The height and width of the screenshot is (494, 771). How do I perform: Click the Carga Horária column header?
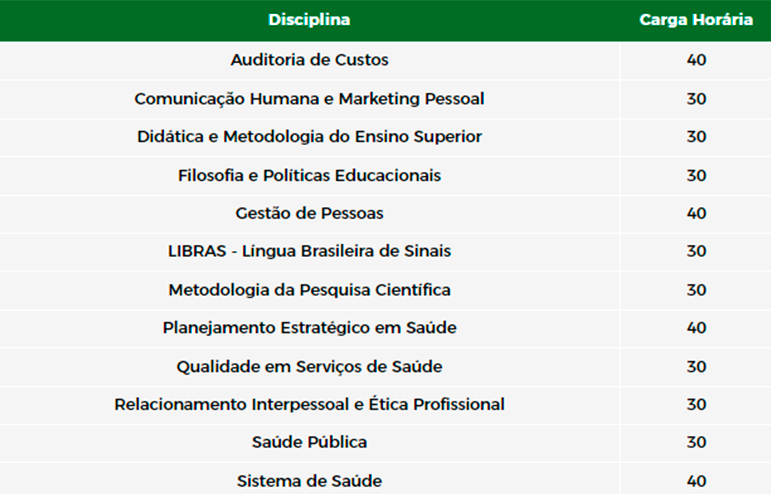pos(696,20)
